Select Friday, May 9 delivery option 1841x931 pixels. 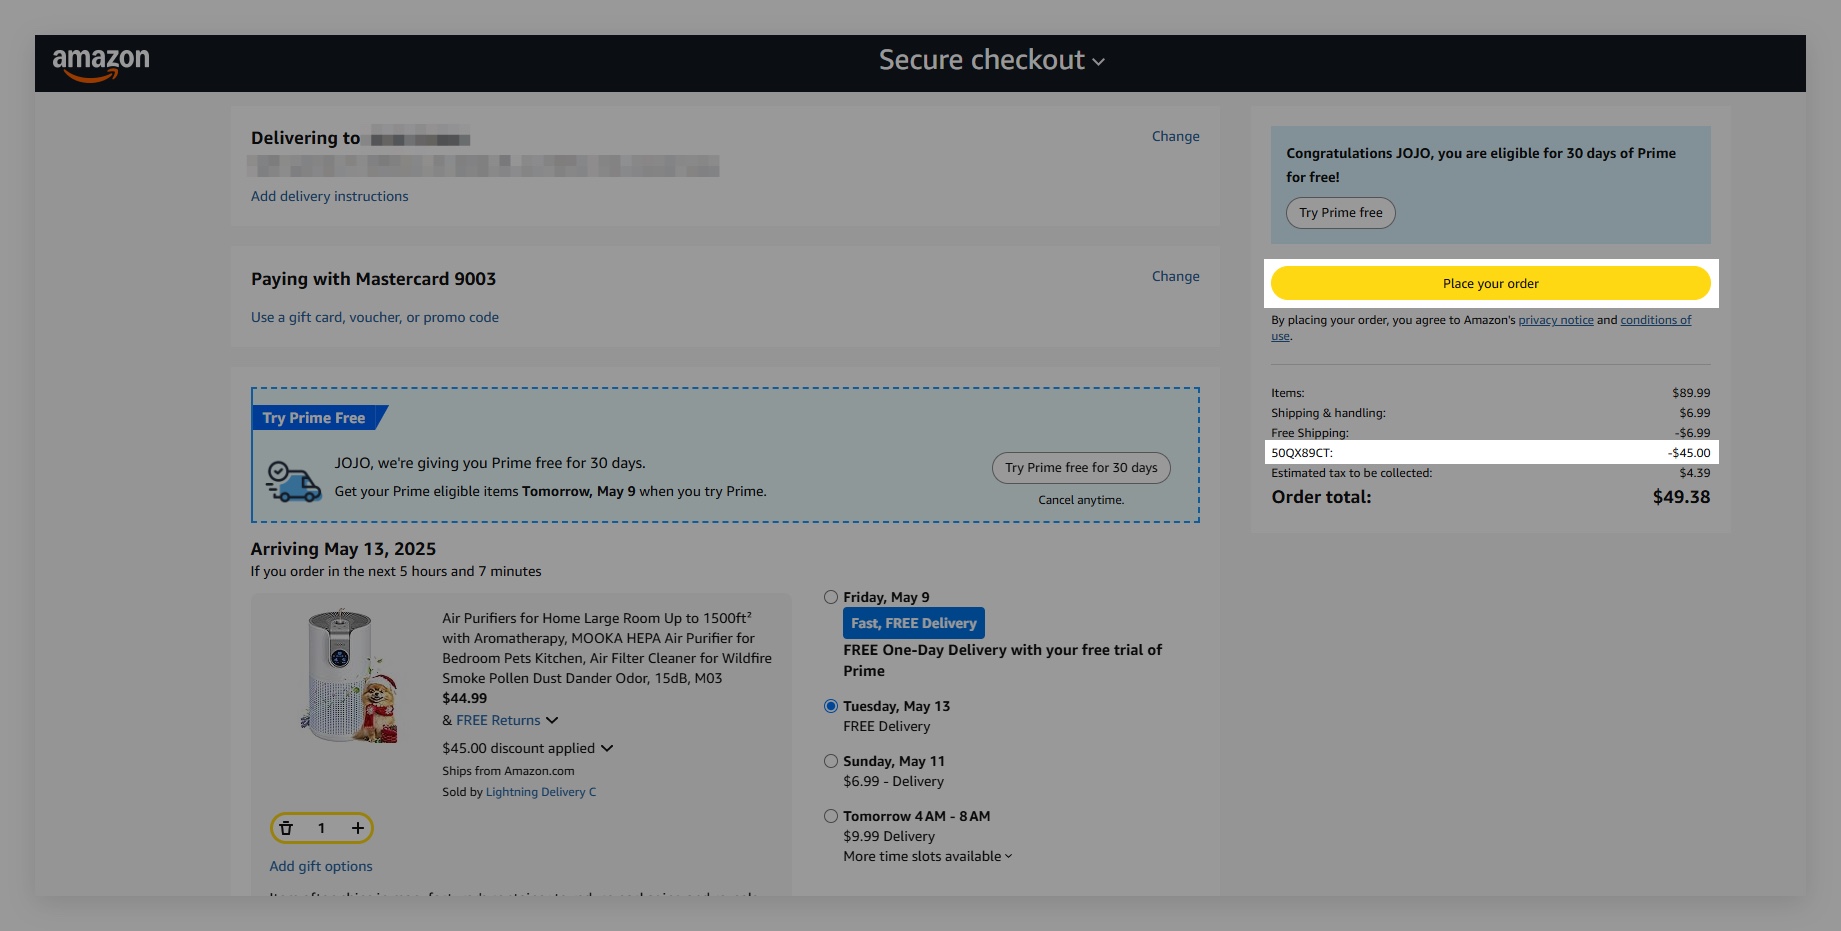(831, 597)
